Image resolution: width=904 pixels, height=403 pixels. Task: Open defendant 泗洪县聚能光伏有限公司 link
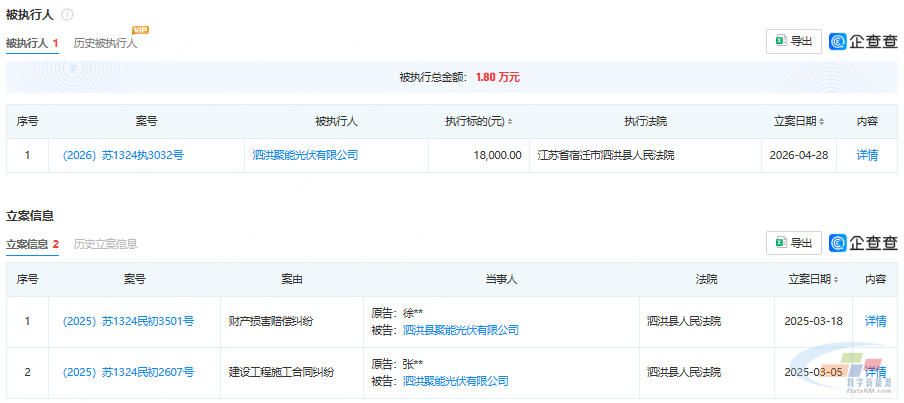tap(461, 330)
